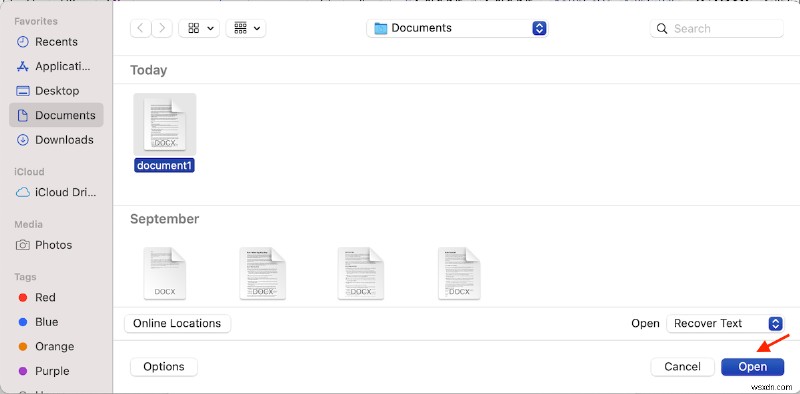Select Photos under Media
The width and height of the screenshot is (800, 394).
point(56,245)
